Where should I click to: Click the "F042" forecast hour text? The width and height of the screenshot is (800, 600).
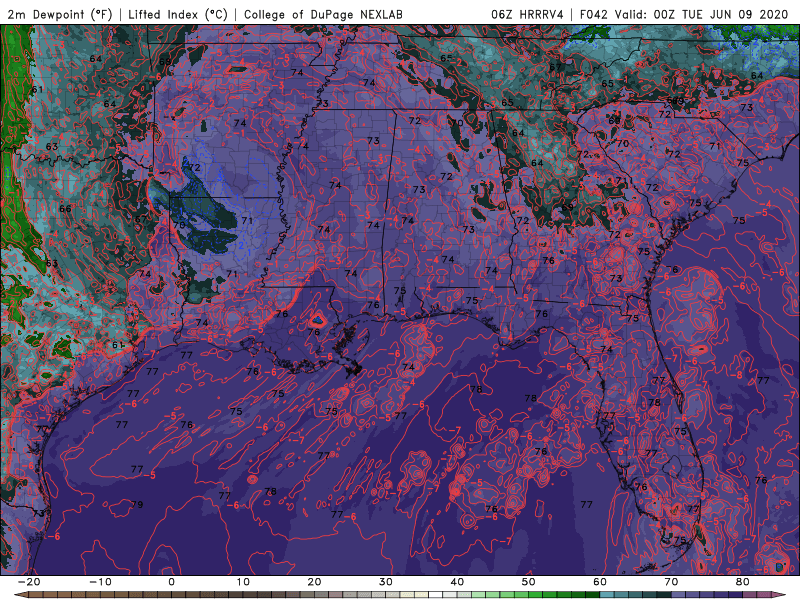pos(594,14)
